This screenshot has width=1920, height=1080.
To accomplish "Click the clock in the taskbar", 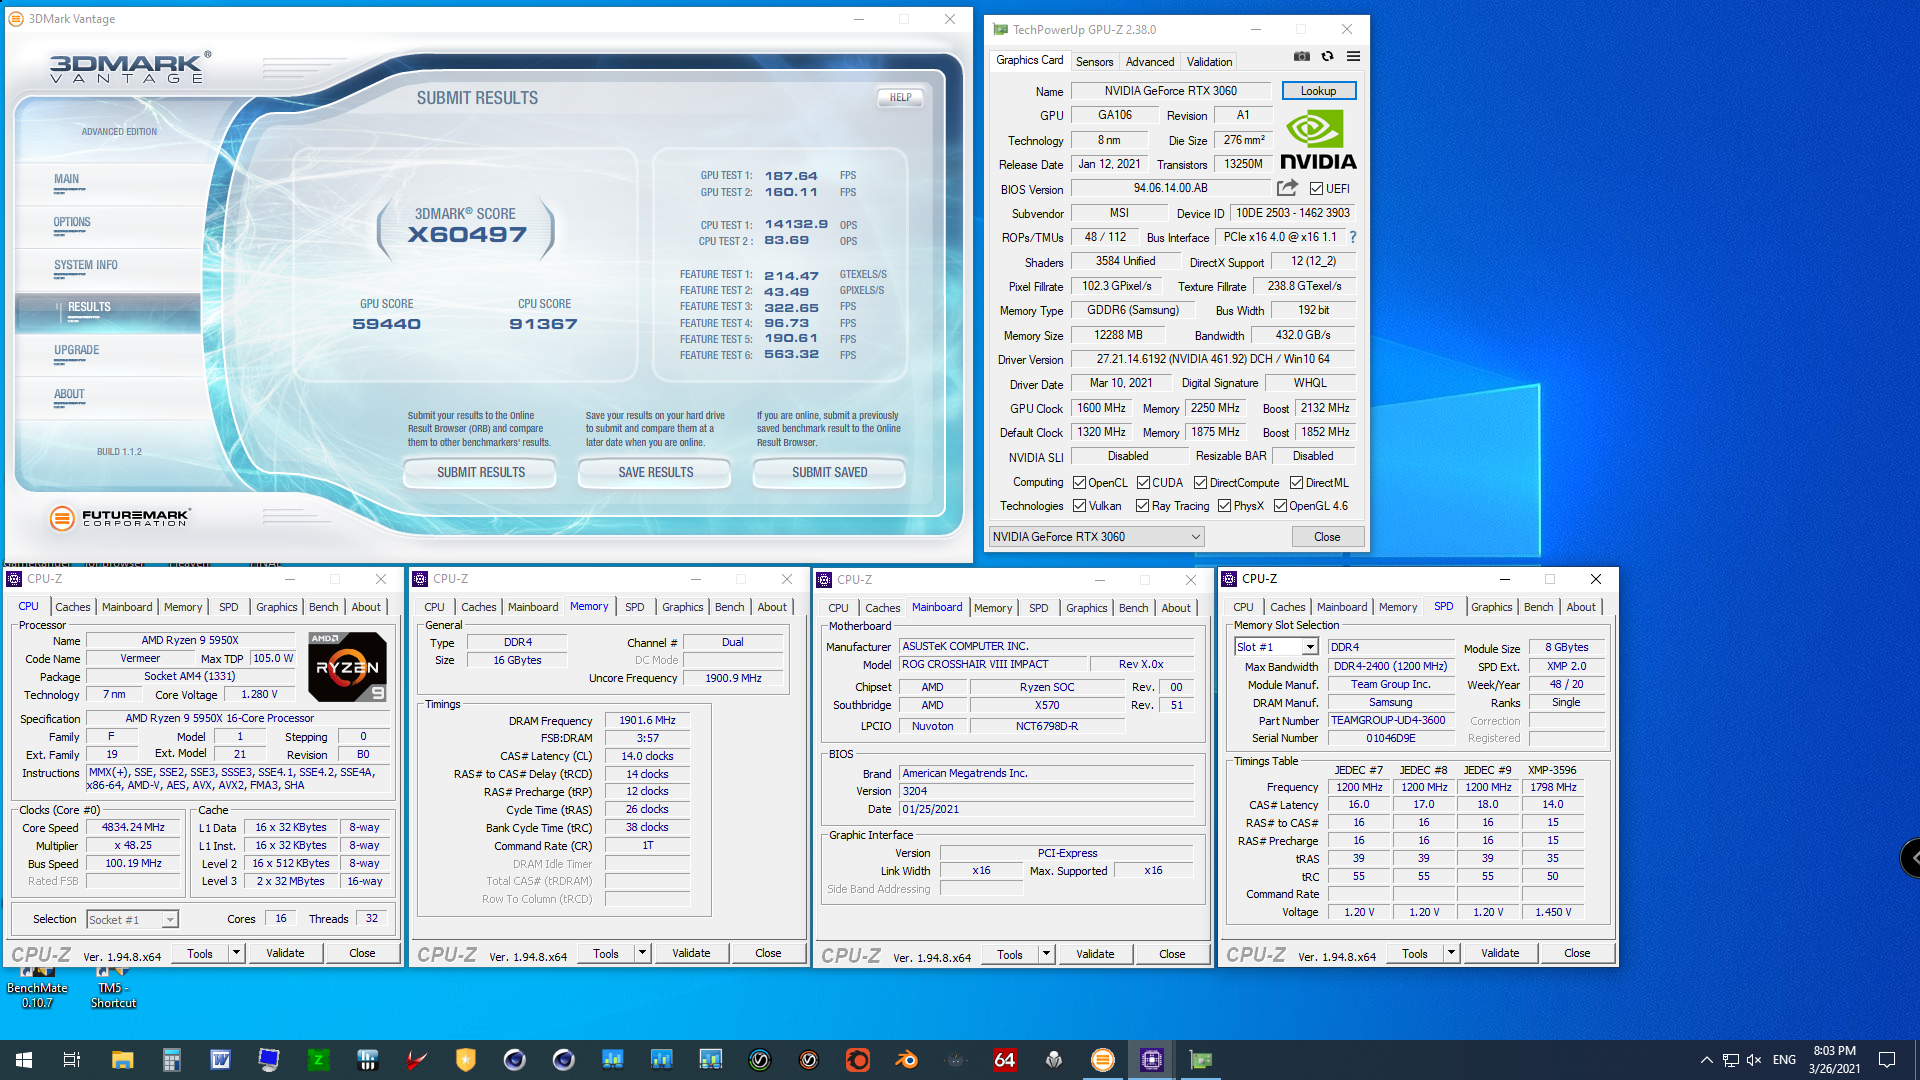I will (x=1834, y=1060).
